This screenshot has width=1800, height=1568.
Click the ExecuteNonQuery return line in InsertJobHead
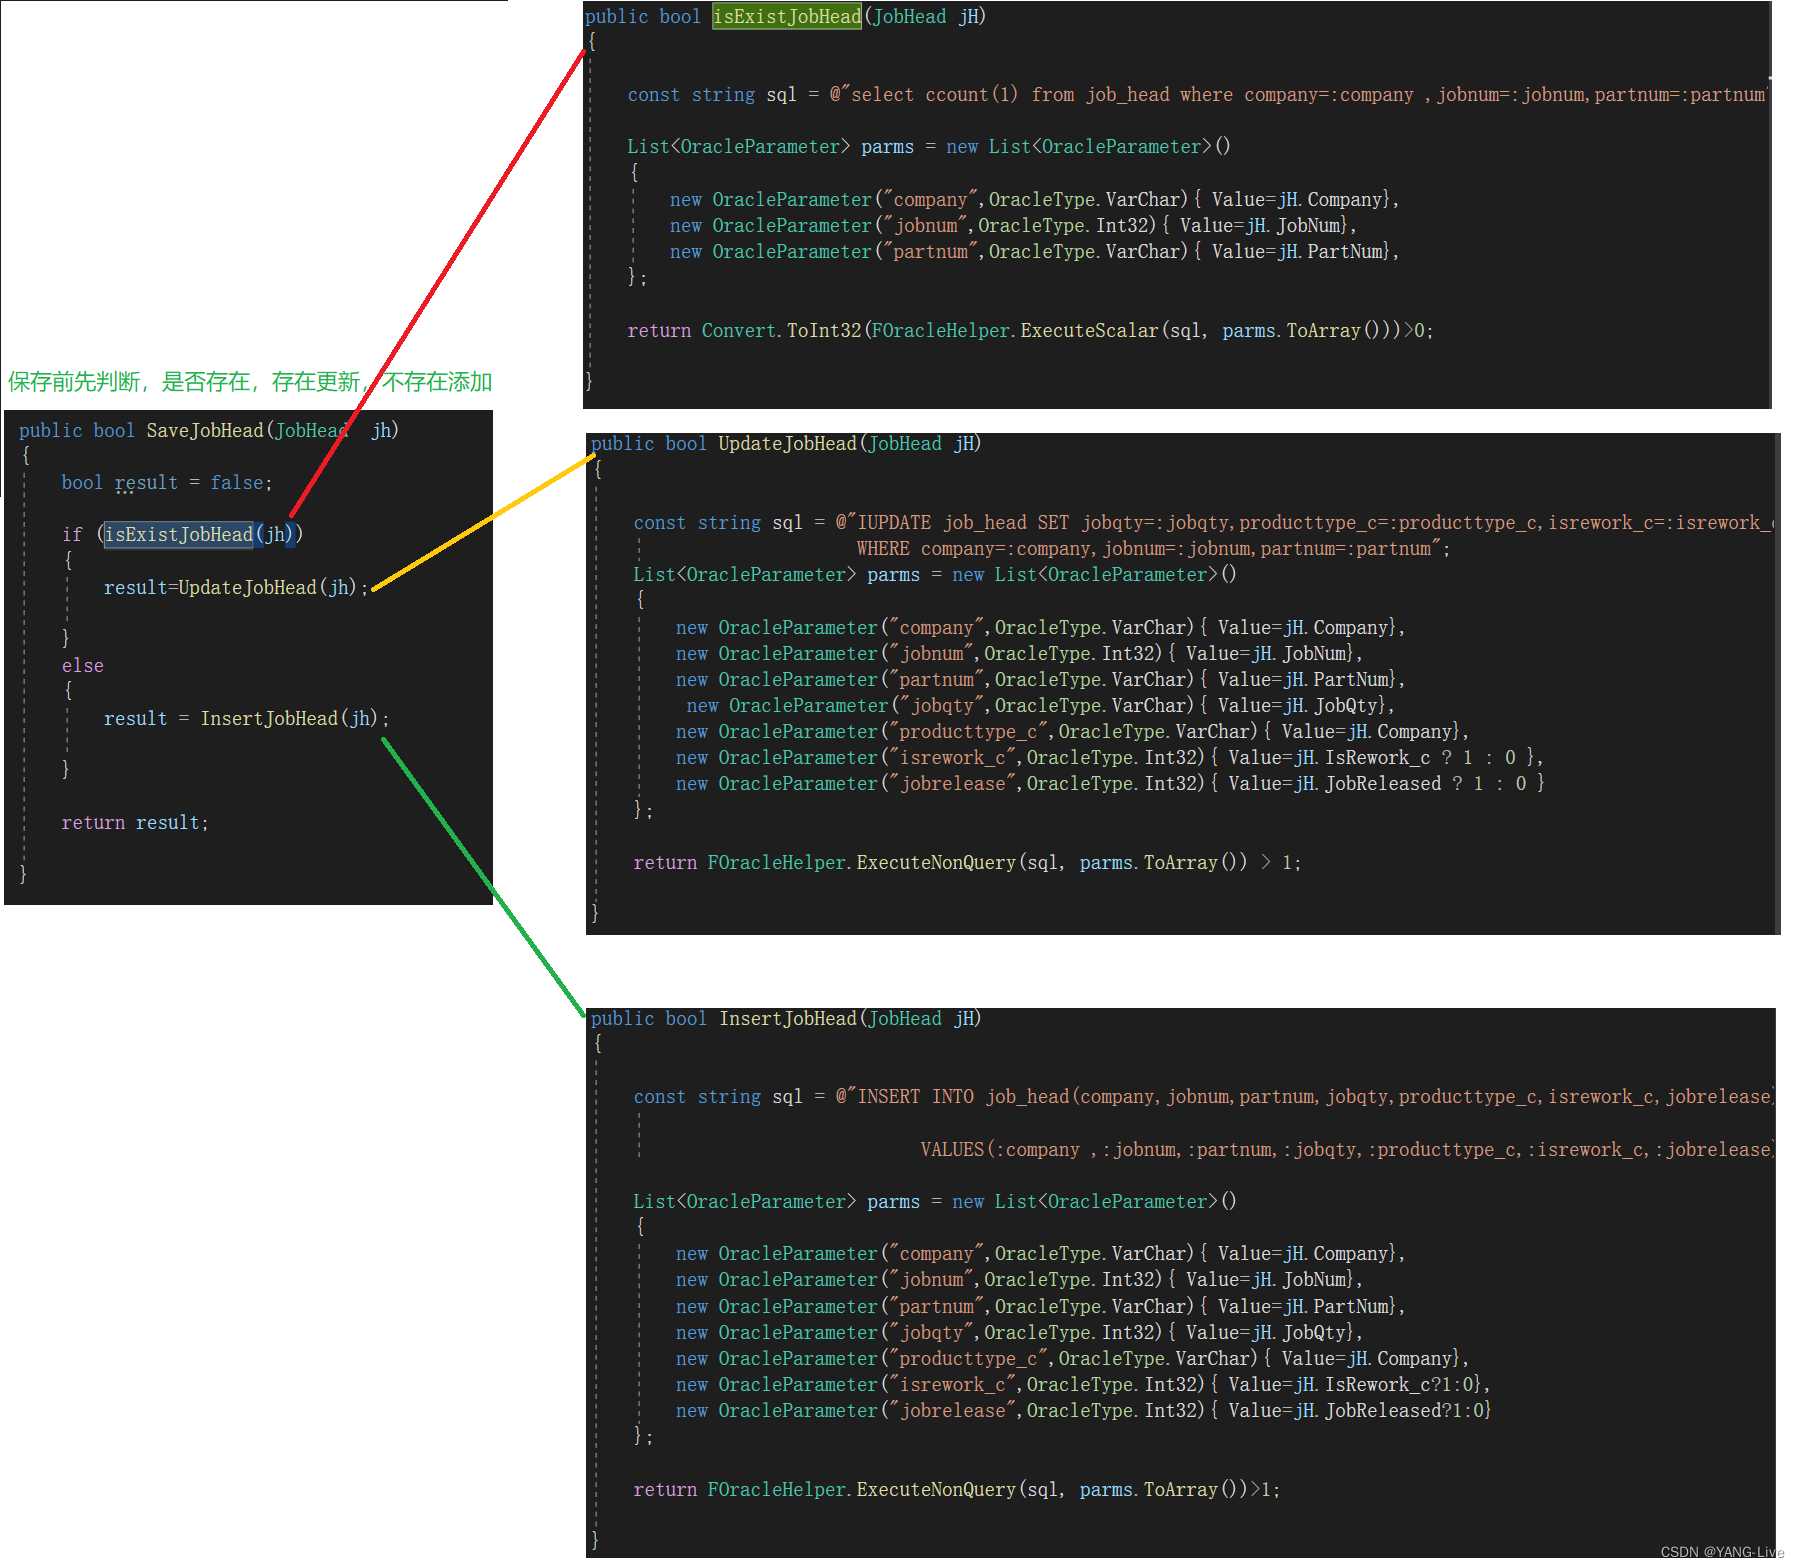click(956, 1490)
